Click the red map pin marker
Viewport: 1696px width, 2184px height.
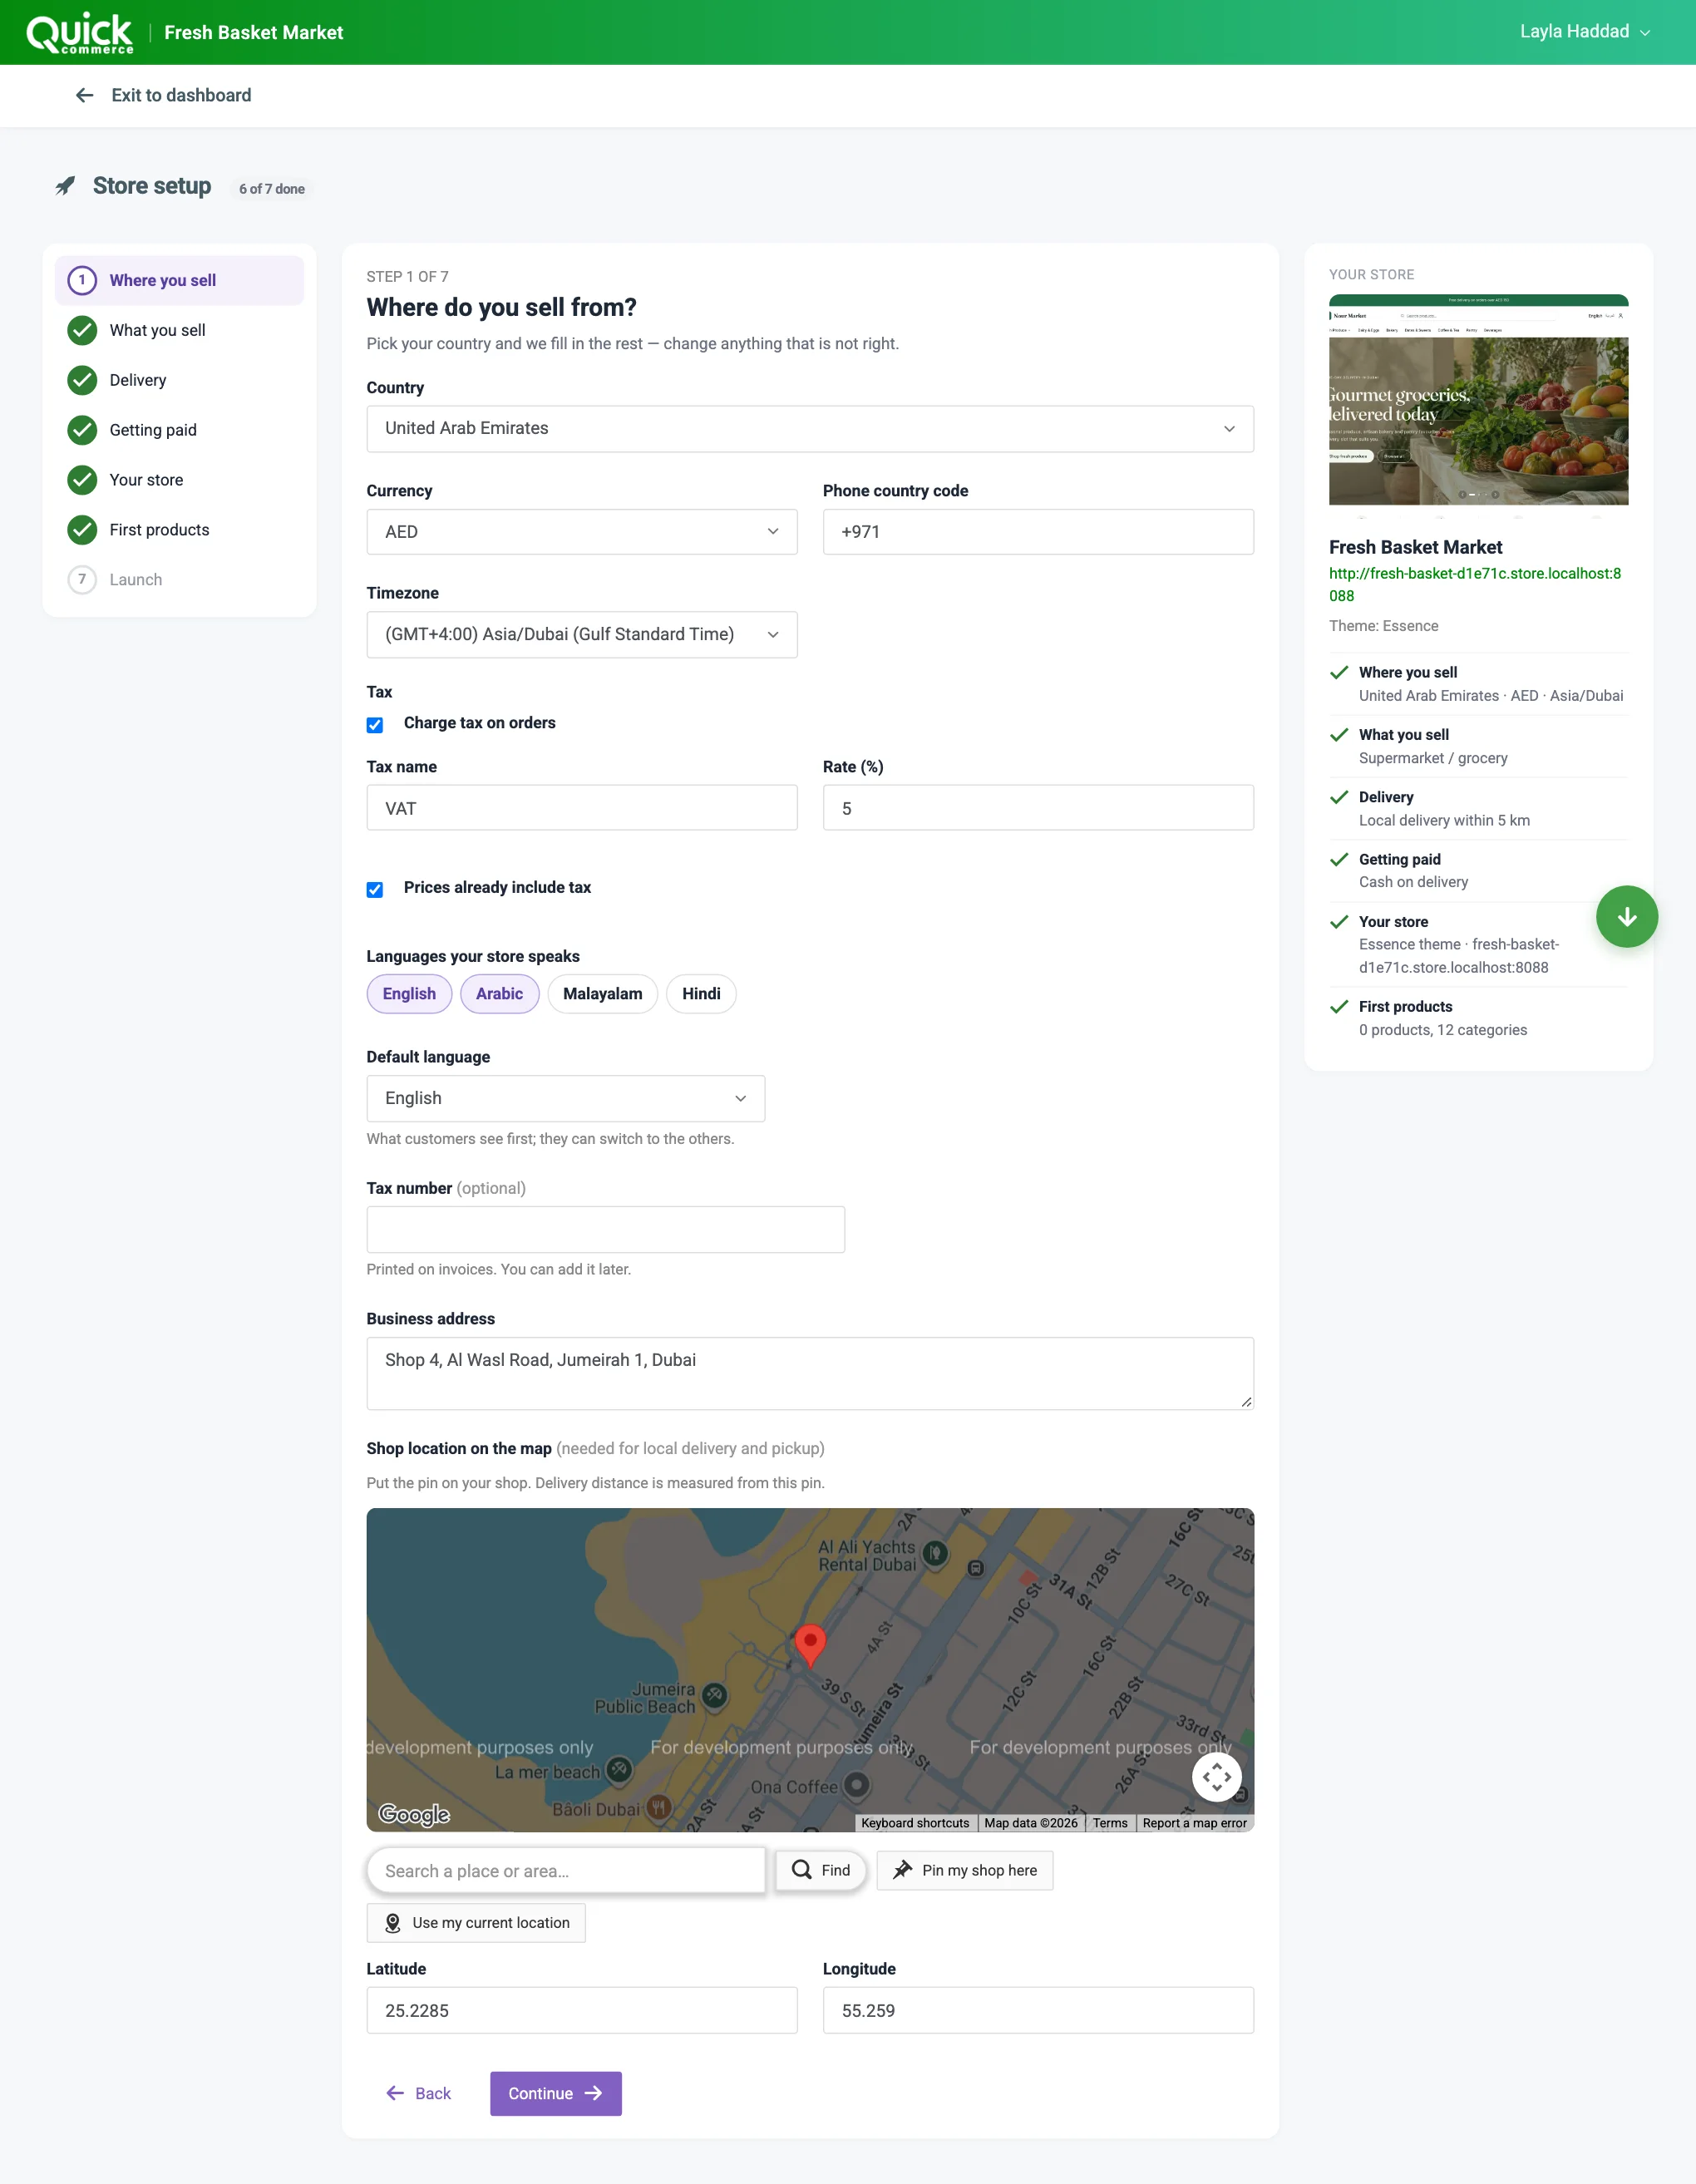(x=810, y=1645)
